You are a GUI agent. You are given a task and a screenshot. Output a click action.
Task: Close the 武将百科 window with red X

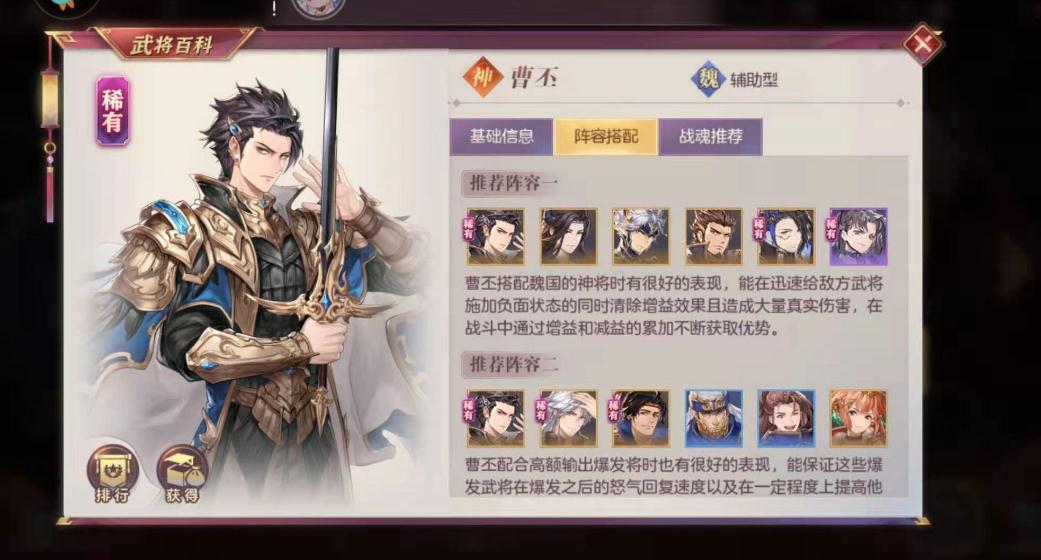tap(922, 44)
